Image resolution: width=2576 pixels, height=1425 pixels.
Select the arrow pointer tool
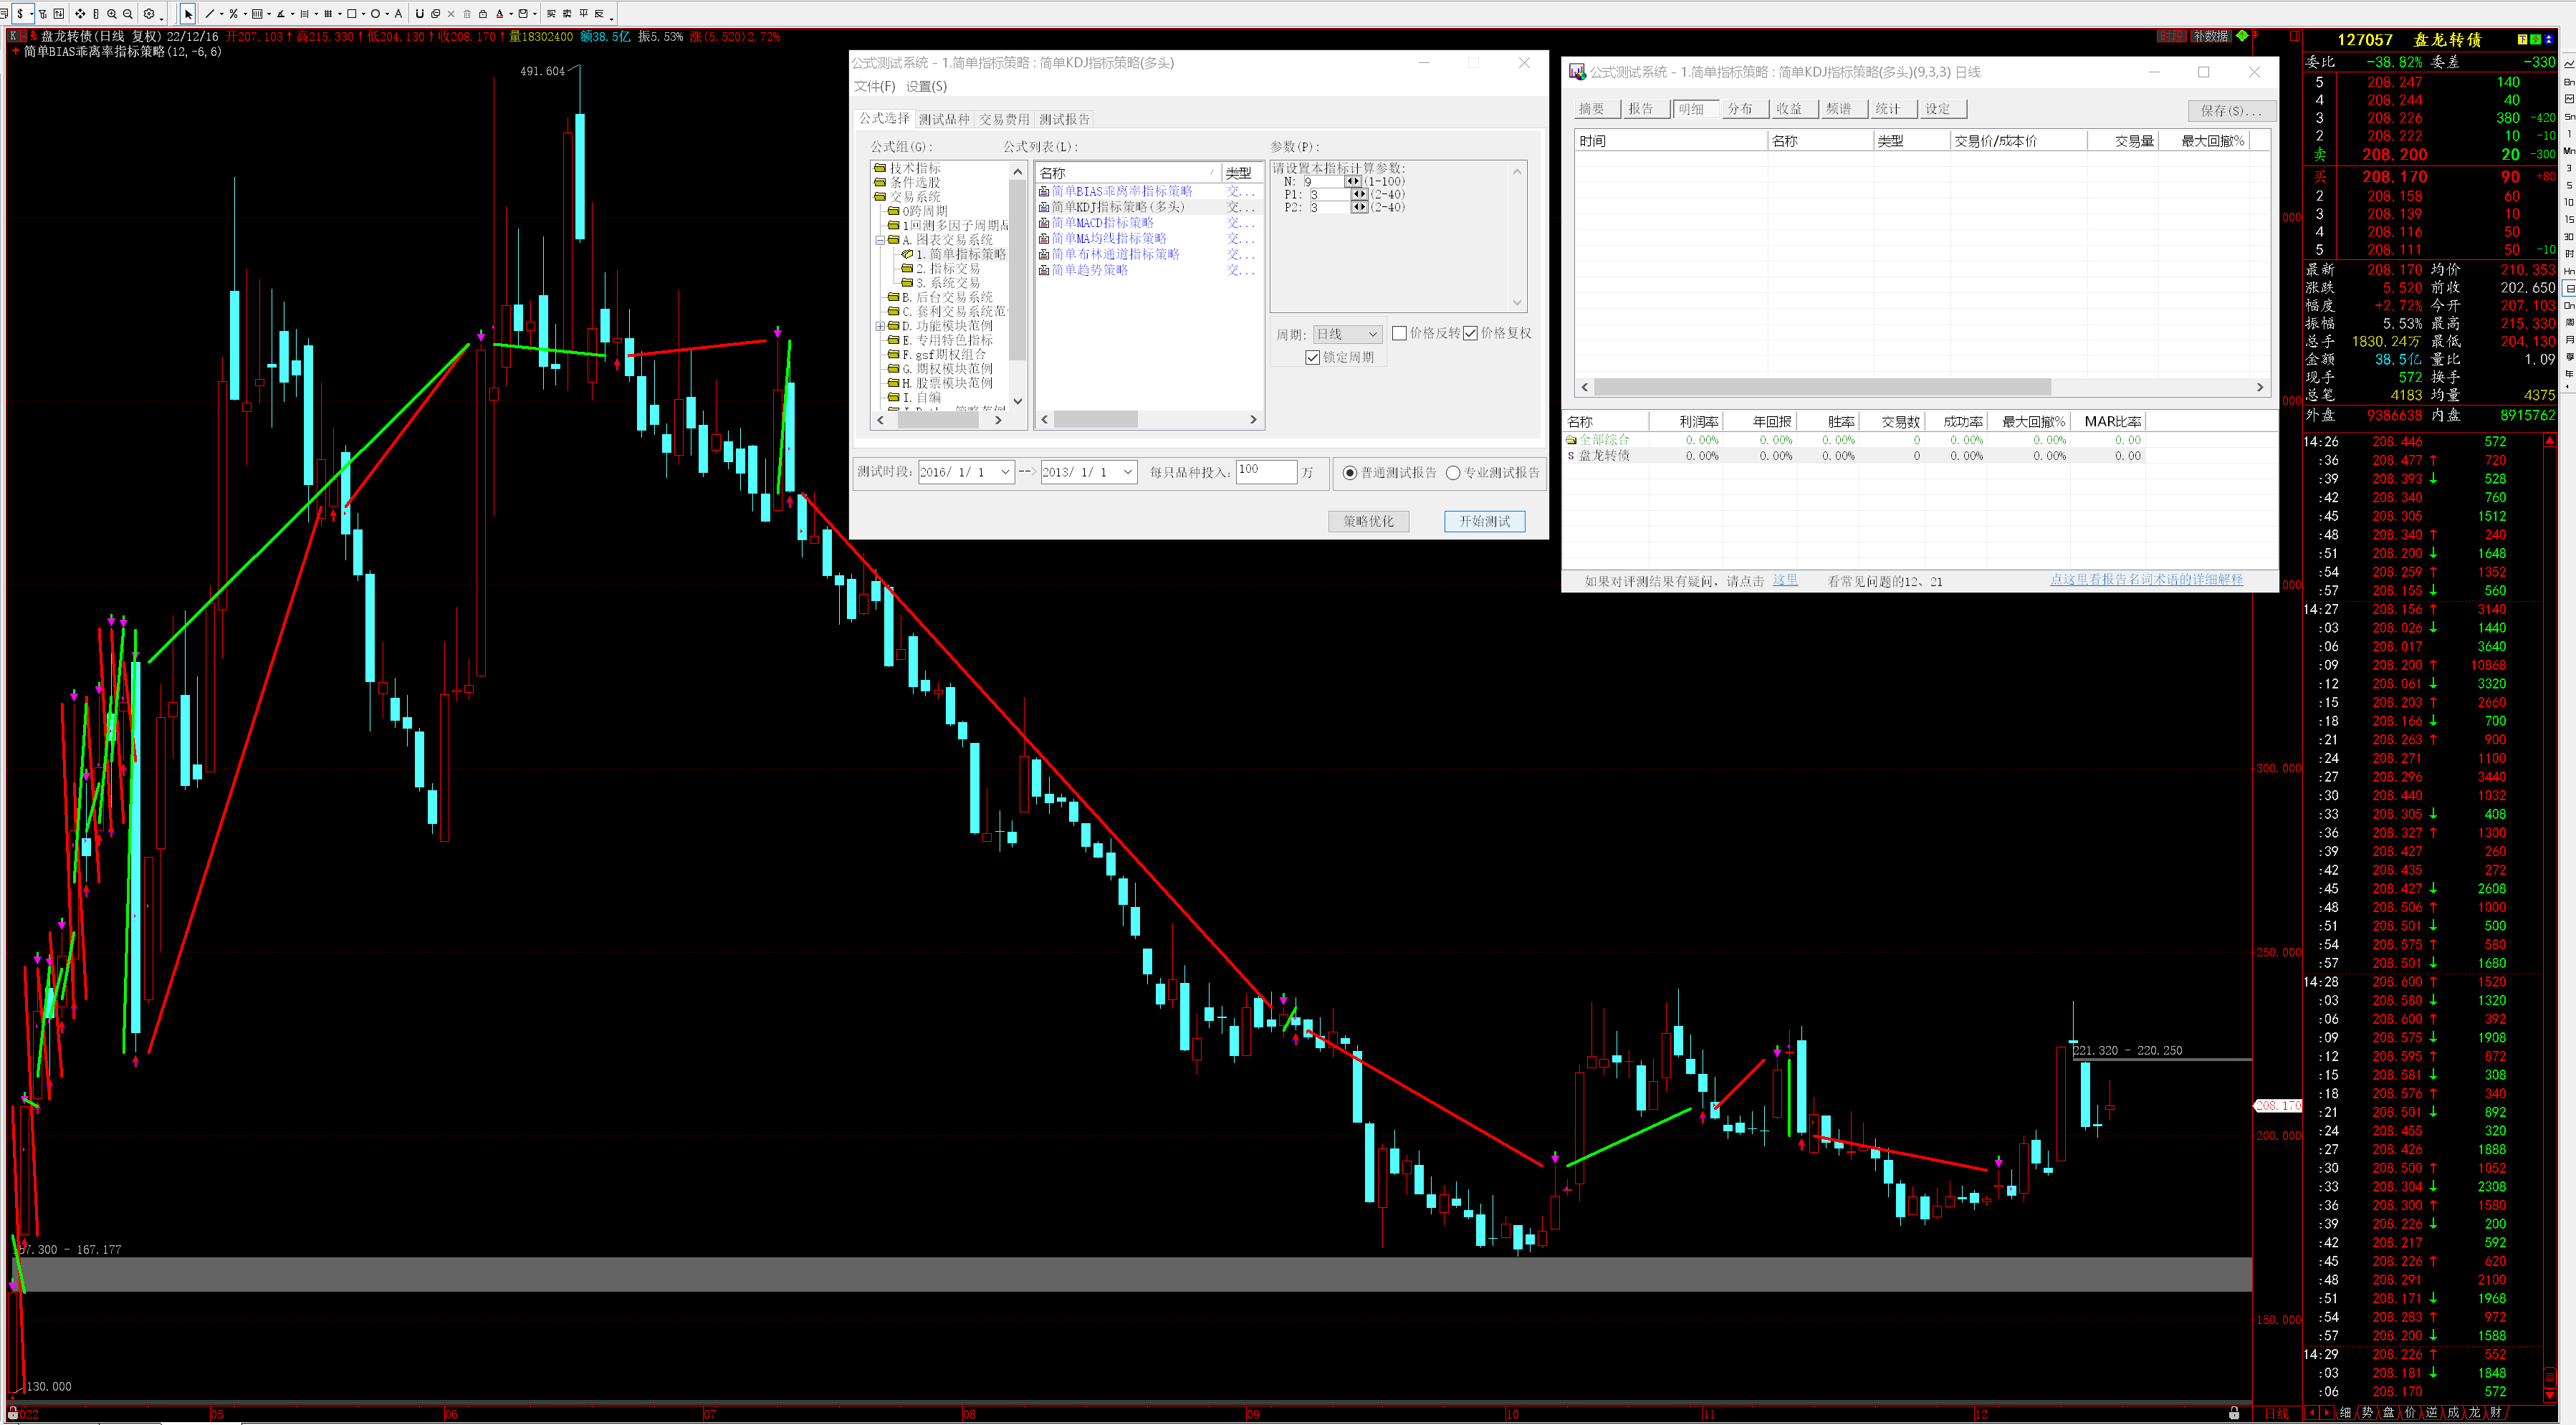coord(188,14)
